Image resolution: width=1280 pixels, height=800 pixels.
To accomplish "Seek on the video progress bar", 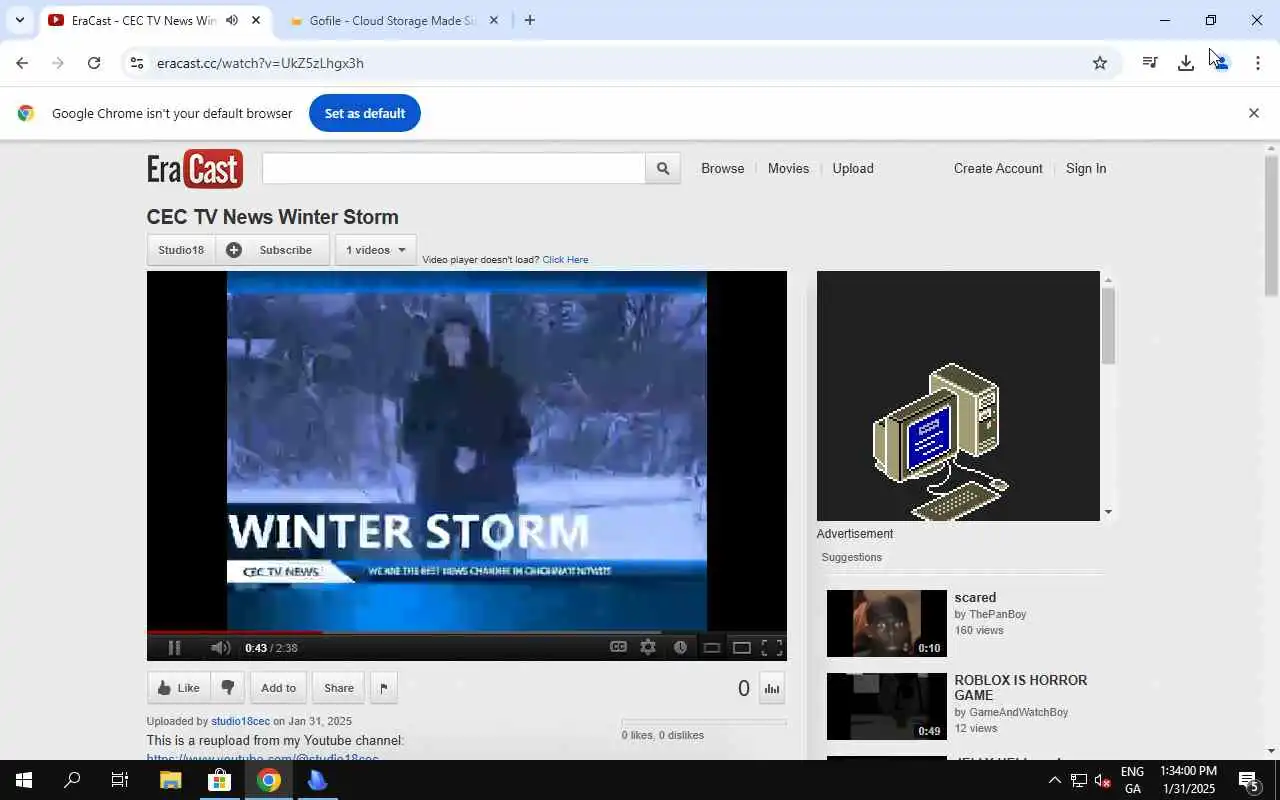I will click(466, 632).
